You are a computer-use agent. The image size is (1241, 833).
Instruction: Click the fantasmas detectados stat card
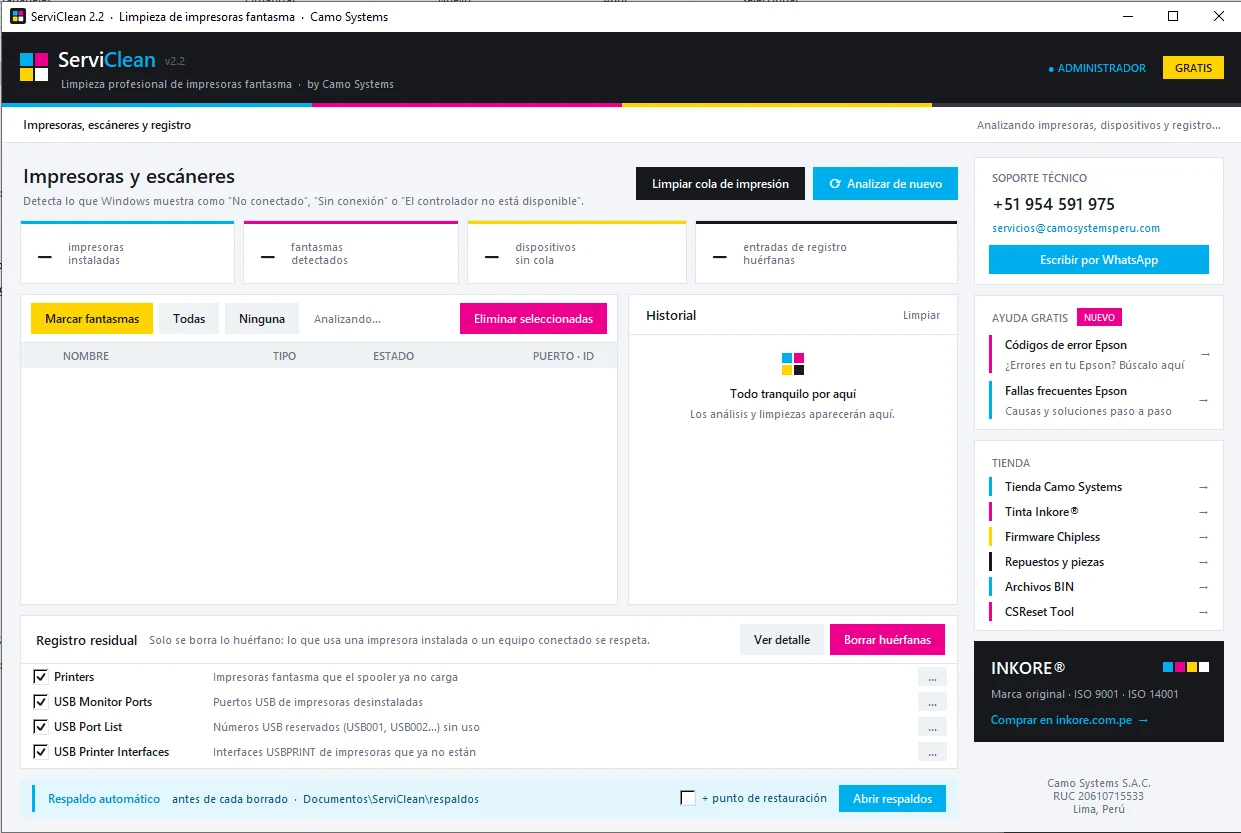tap(351, 253)
